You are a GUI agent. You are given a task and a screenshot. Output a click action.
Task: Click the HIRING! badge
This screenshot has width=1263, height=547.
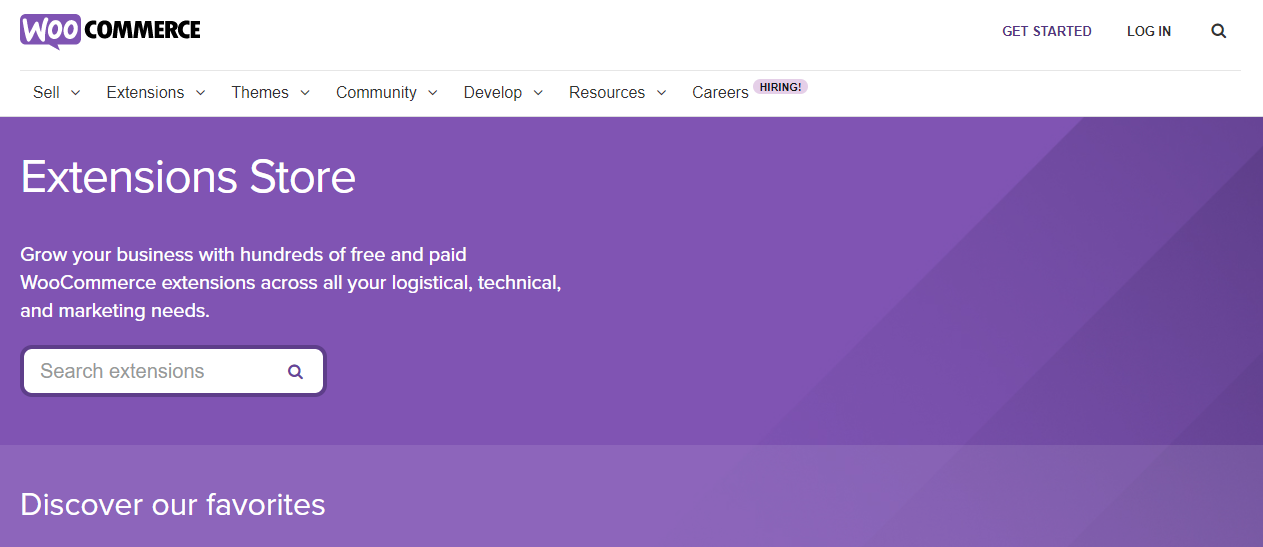(780, 87)
